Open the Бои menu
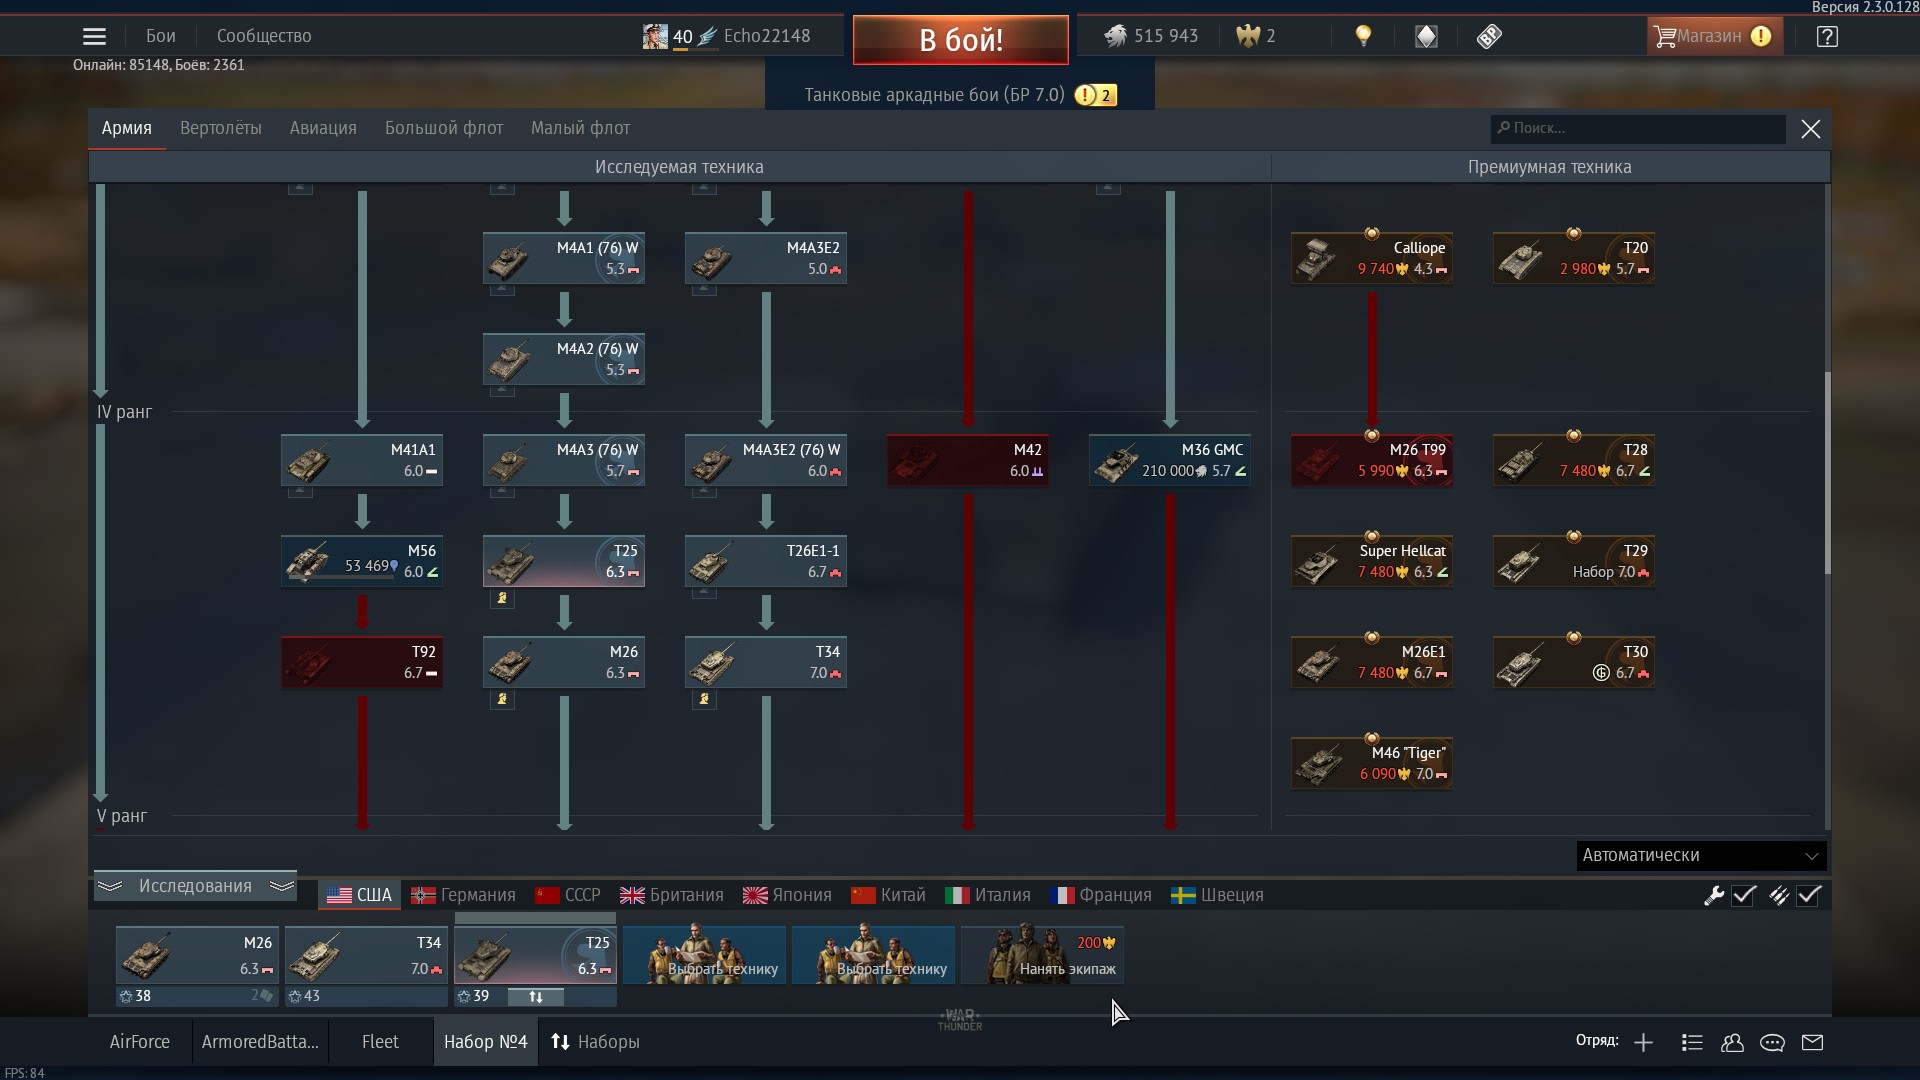1920x1080 pixels. (160, 36)
